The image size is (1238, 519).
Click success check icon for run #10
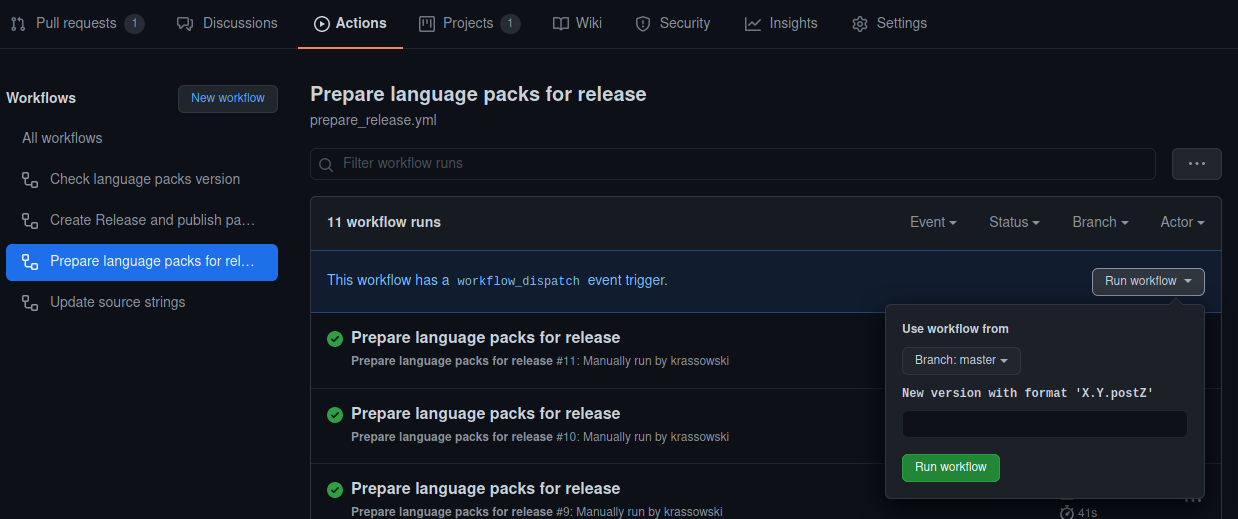[x=335, y=415]
